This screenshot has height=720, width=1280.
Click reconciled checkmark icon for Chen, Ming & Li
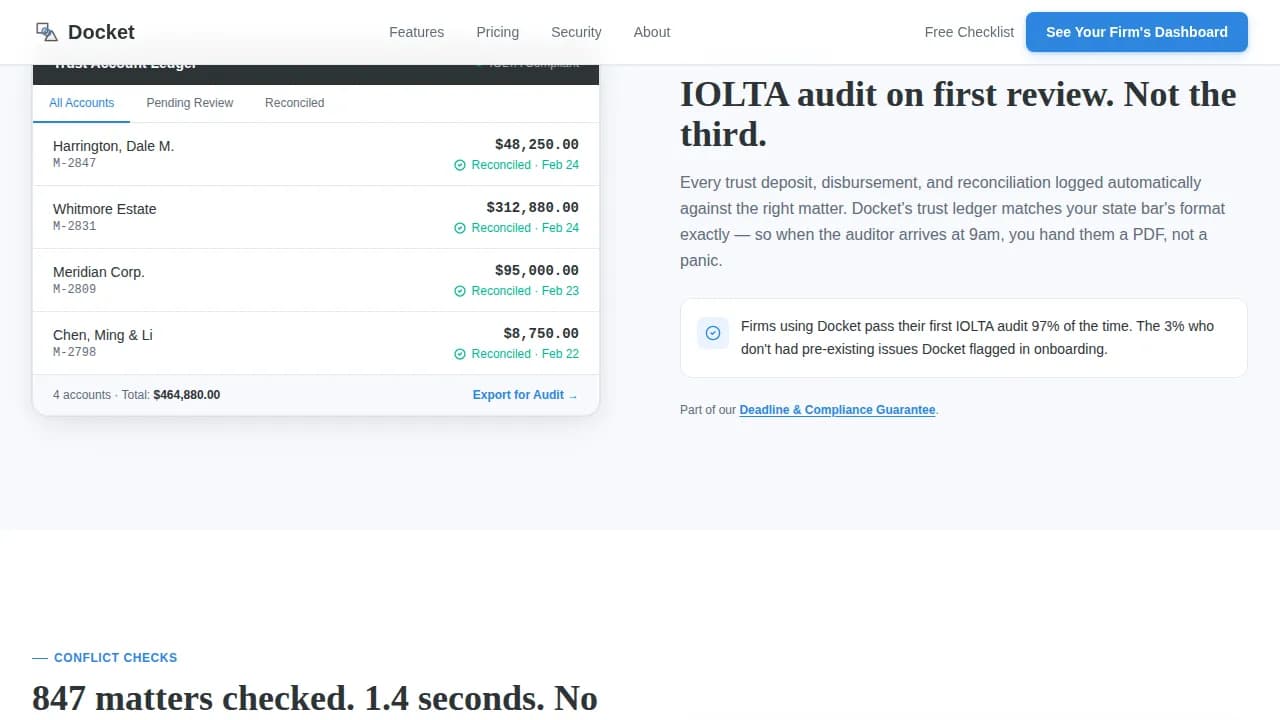pyautogui.click(x=460, y=354)
